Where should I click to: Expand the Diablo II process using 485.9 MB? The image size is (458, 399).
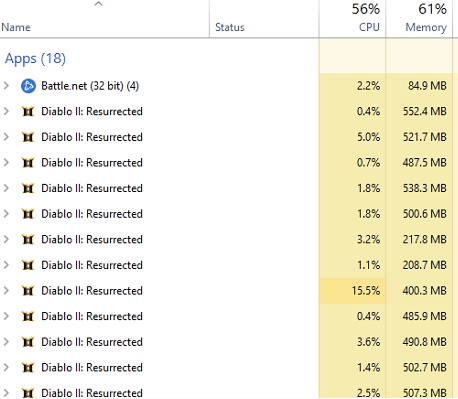coord(6,316)
